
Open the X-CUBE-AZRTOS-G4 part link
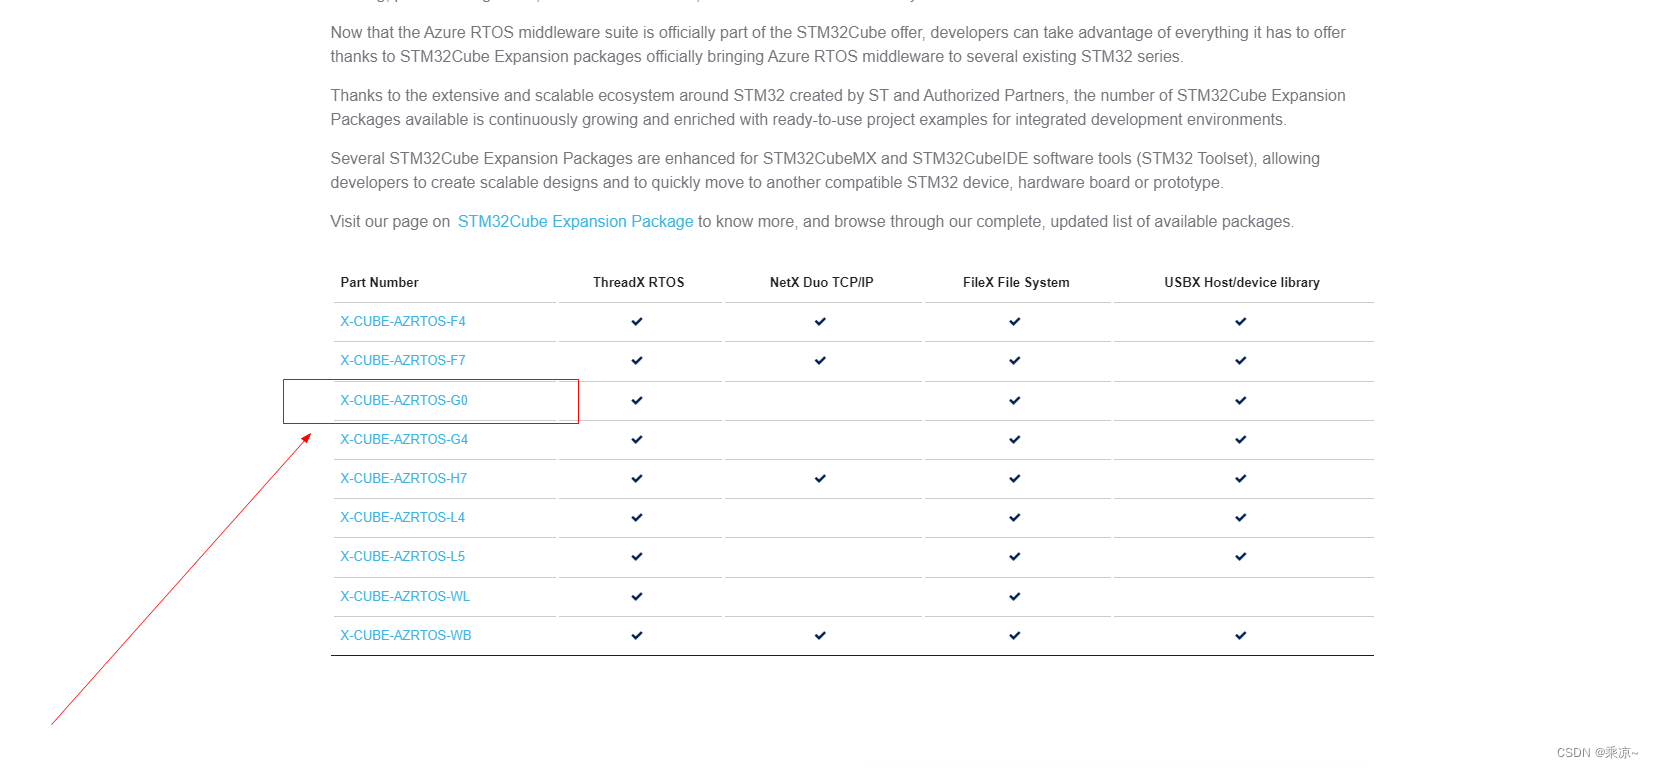pyautogui.click(x=404, y=439)
